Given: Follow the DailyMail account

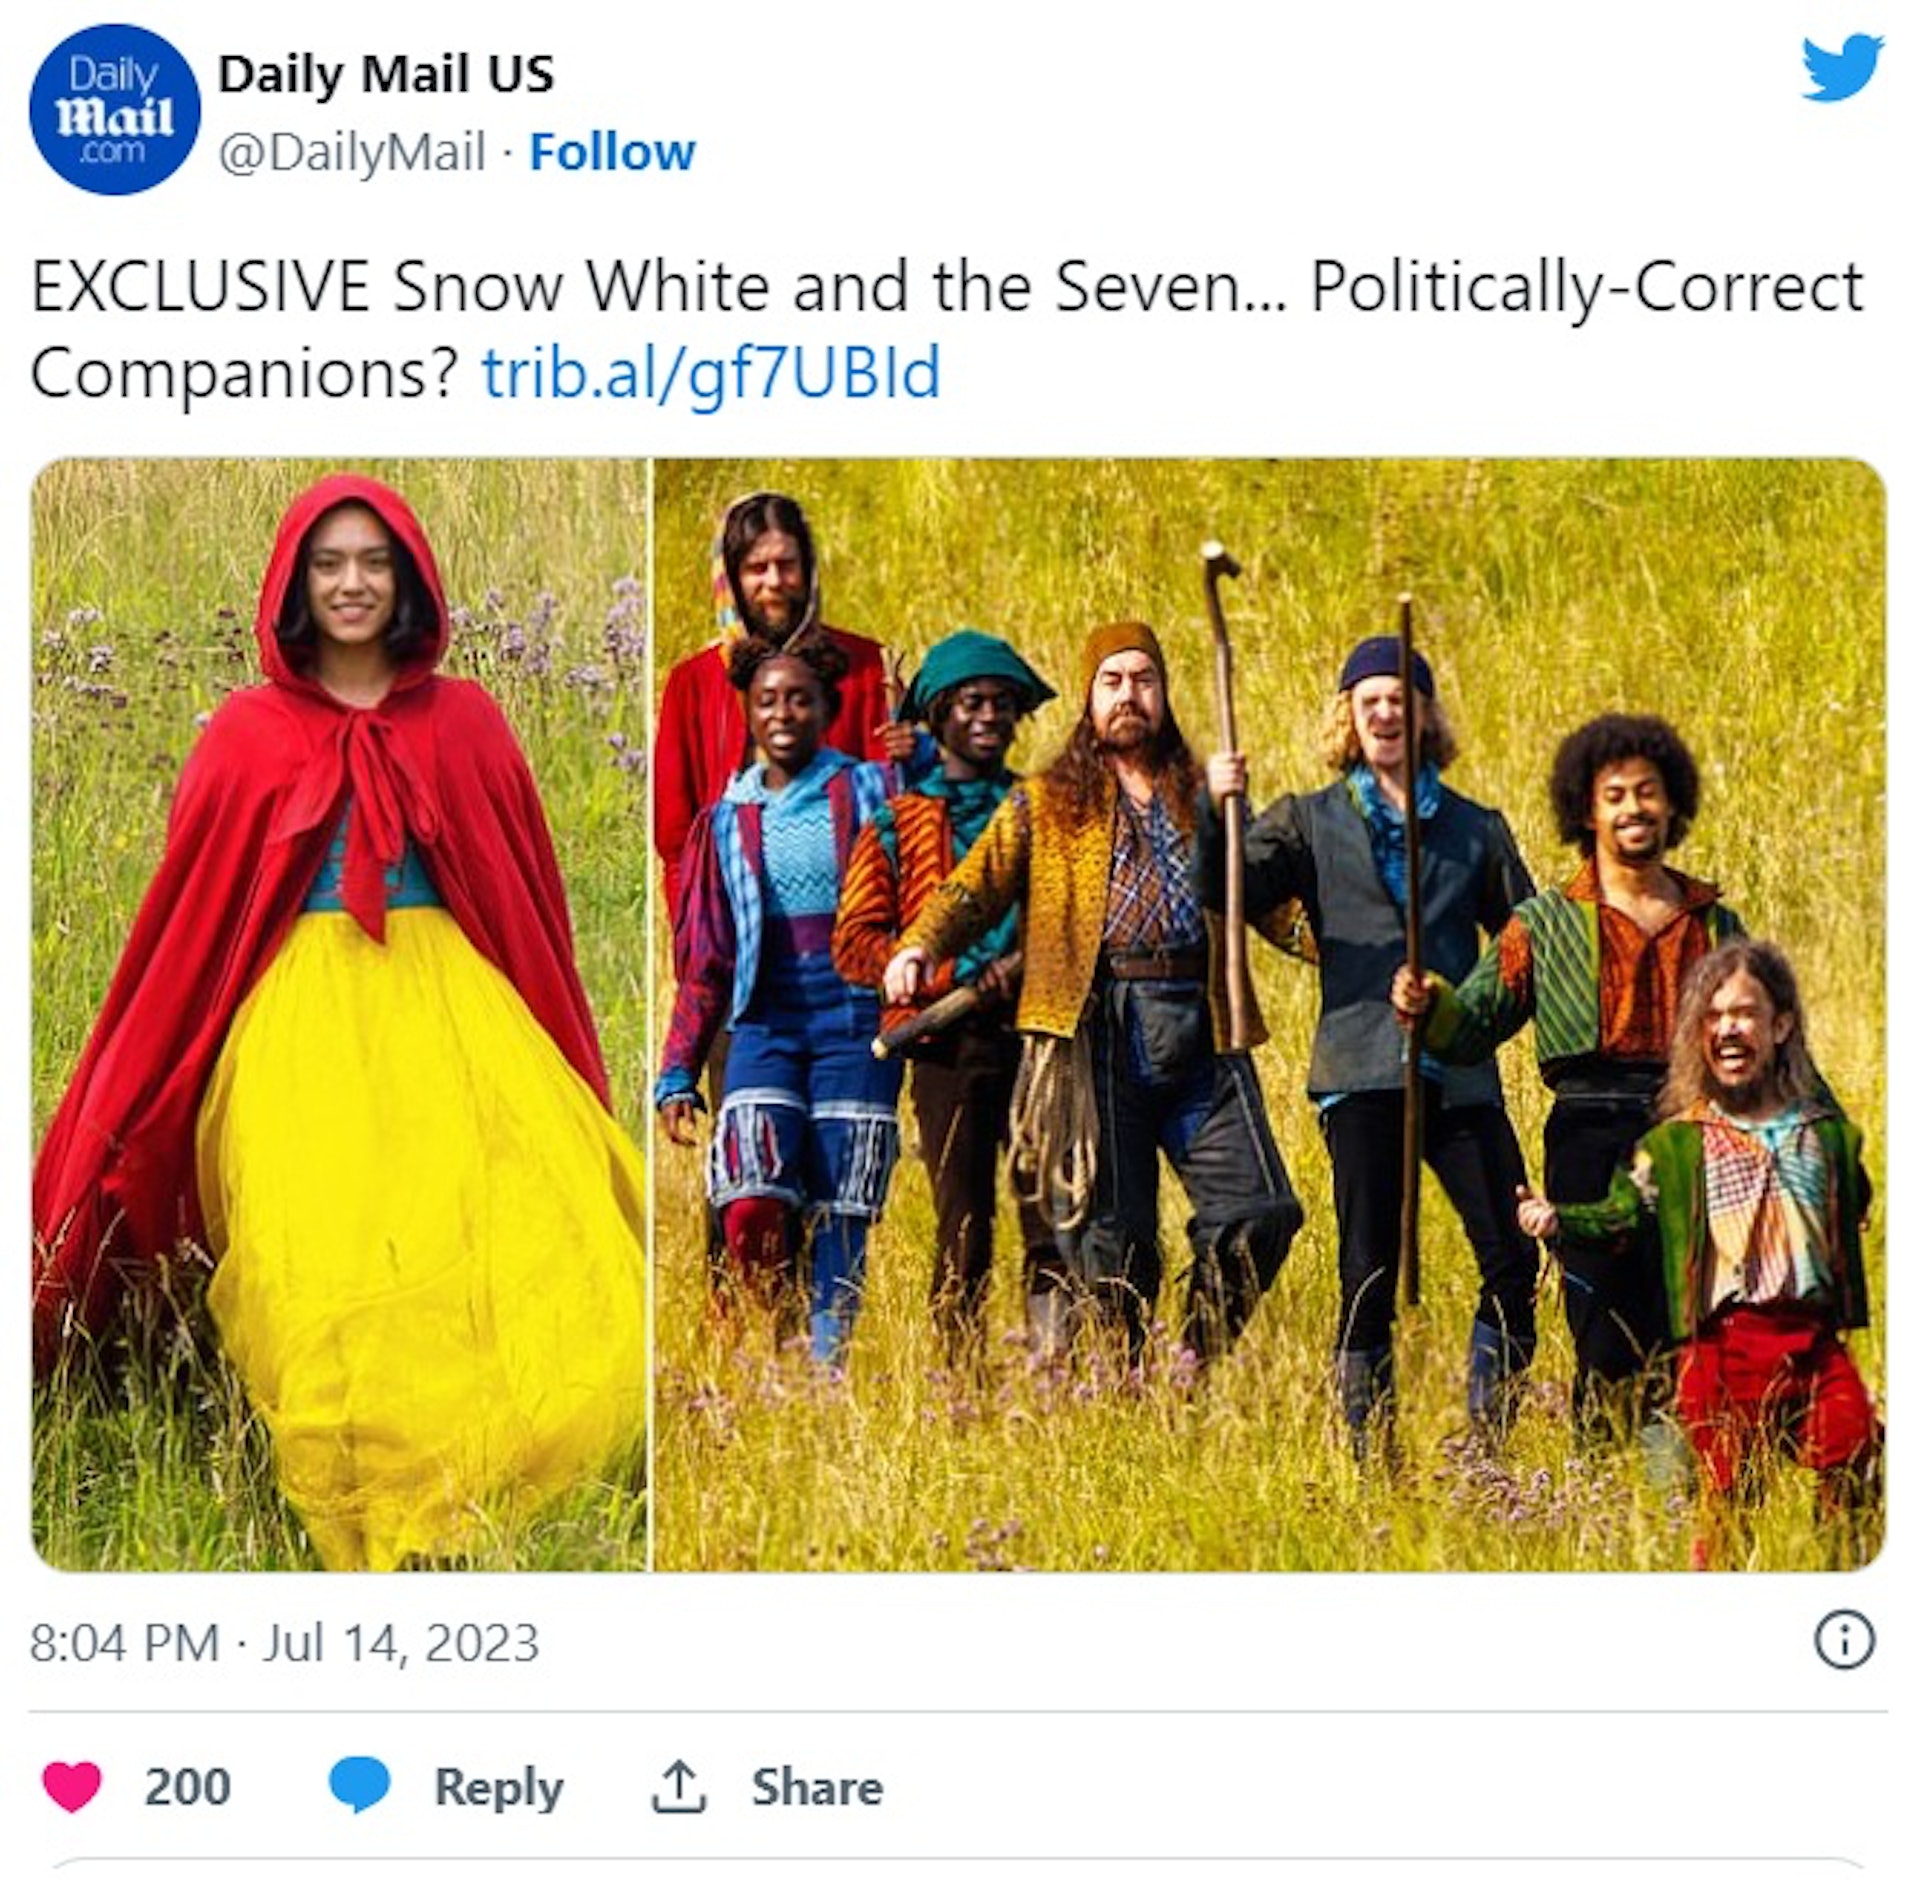Looking at the screenshot, I should coord(612,153).
